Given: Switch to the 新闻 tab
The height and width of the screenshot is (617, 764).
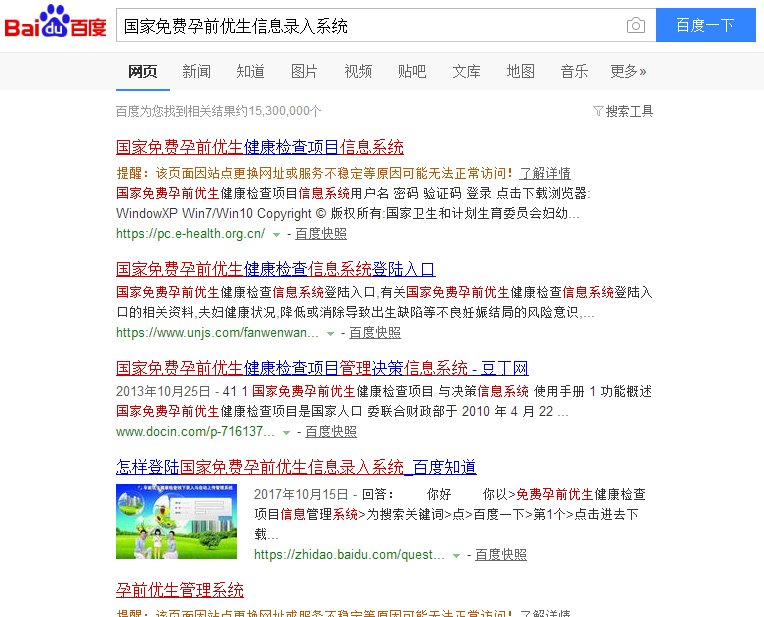Looking at the screenshot, I should click(x=196, y=72).
